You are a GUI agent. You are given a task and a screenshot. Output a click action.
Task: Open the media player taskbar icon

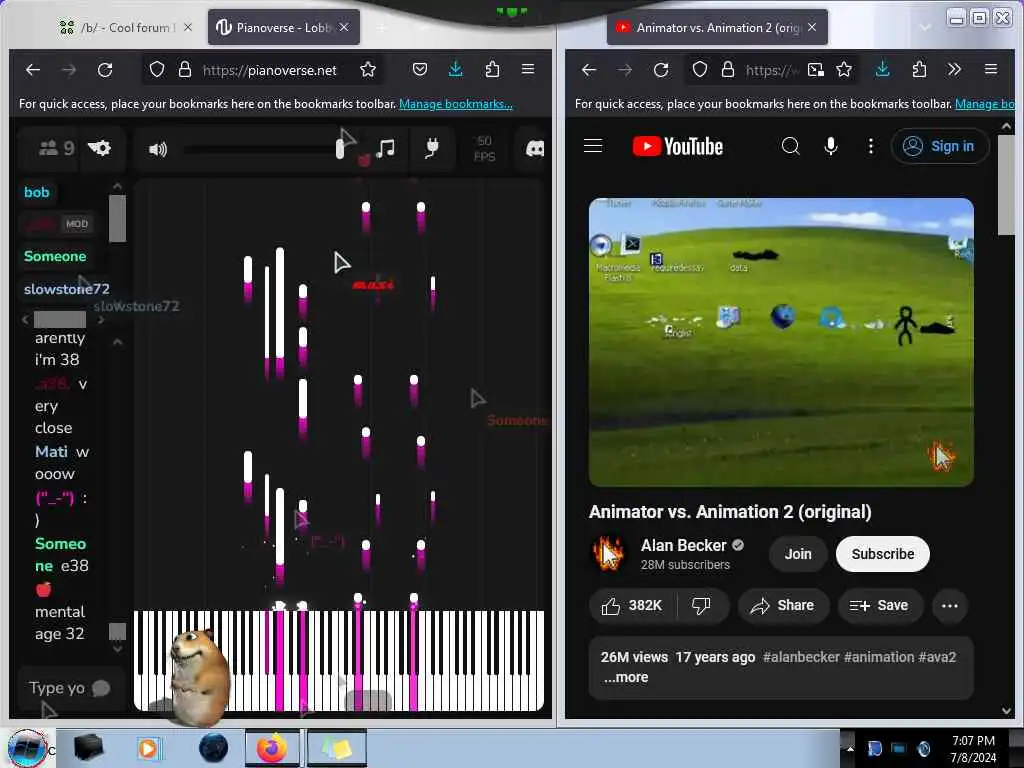tap(148, 748)
